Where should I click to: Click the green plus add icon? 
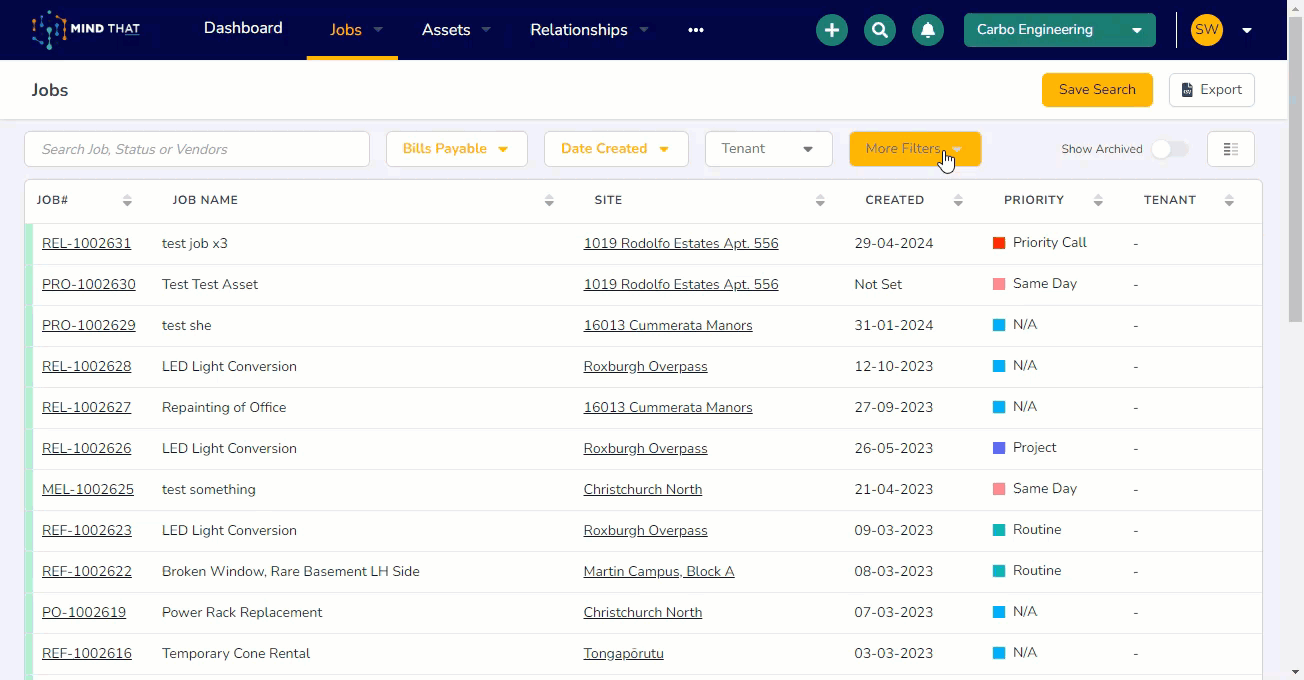(831, 30)
